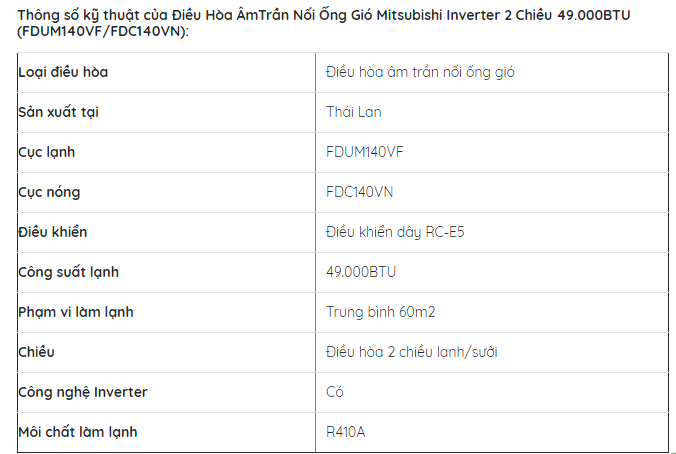Click the "Chiều" row label
The width and height of the screenshot is (676, 454).
(36, 352)
